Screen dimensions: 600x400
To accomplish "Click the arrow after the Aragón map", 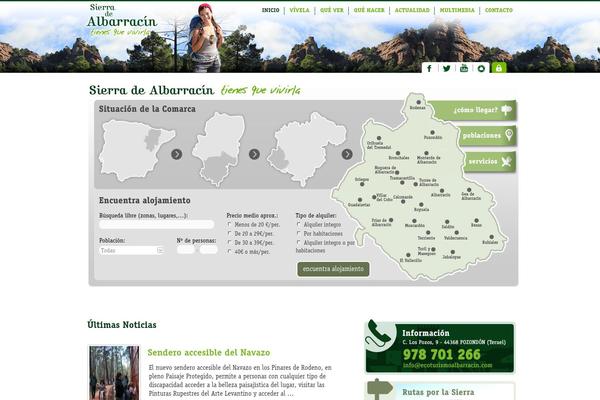I will tap(254, 154).
